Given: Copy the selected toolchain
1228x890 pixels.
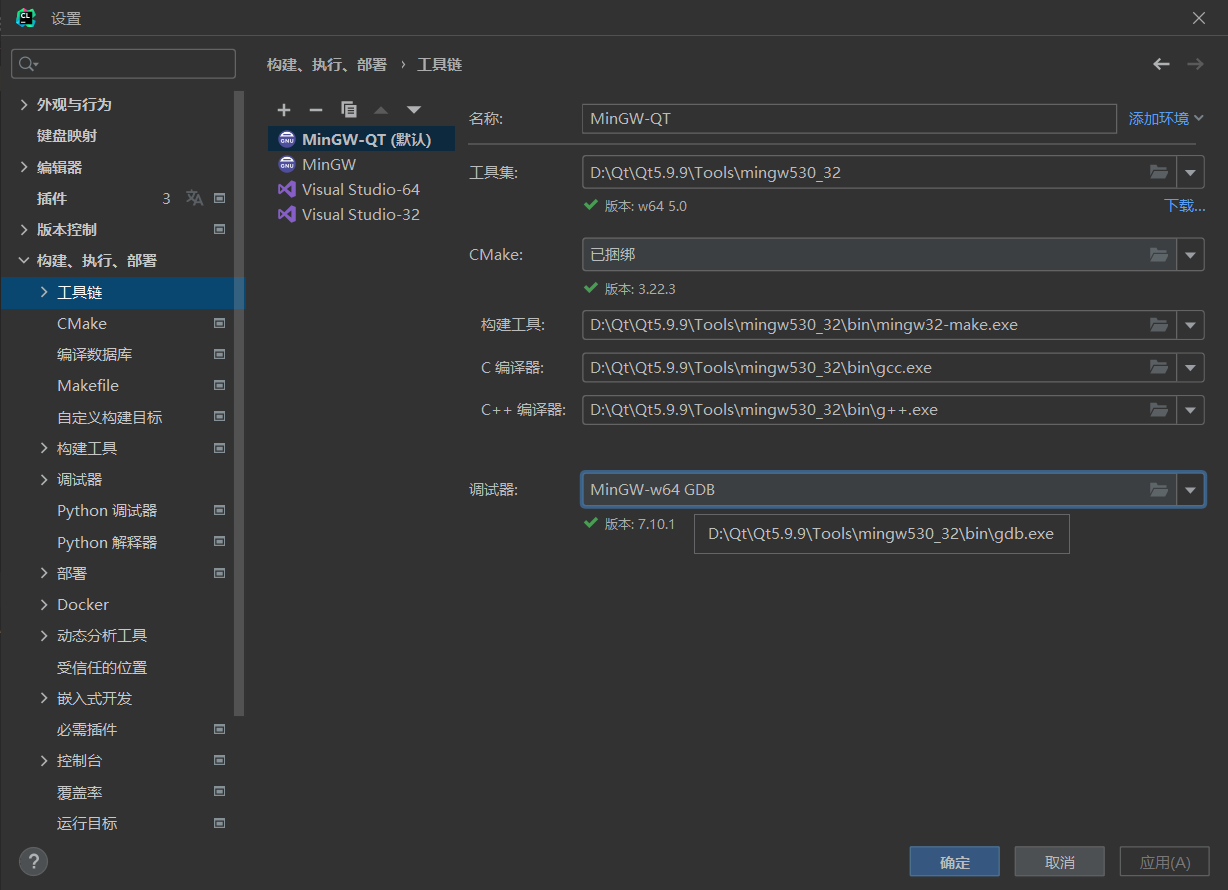Looking at the screenshot, I should (x=348, y=110).
